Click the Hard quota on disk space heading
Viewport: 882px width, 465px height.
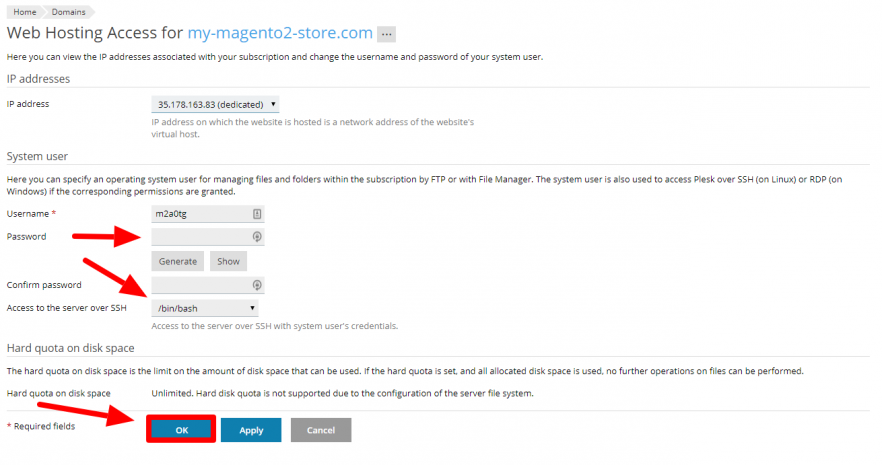point(70,348)
